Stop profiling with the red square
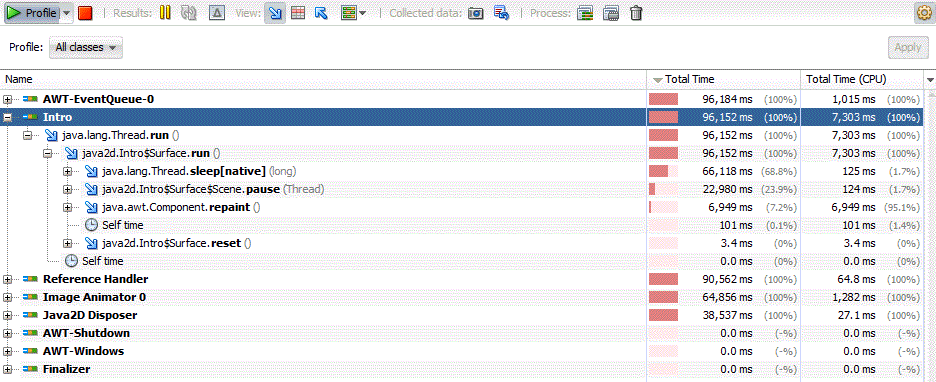 85,13
